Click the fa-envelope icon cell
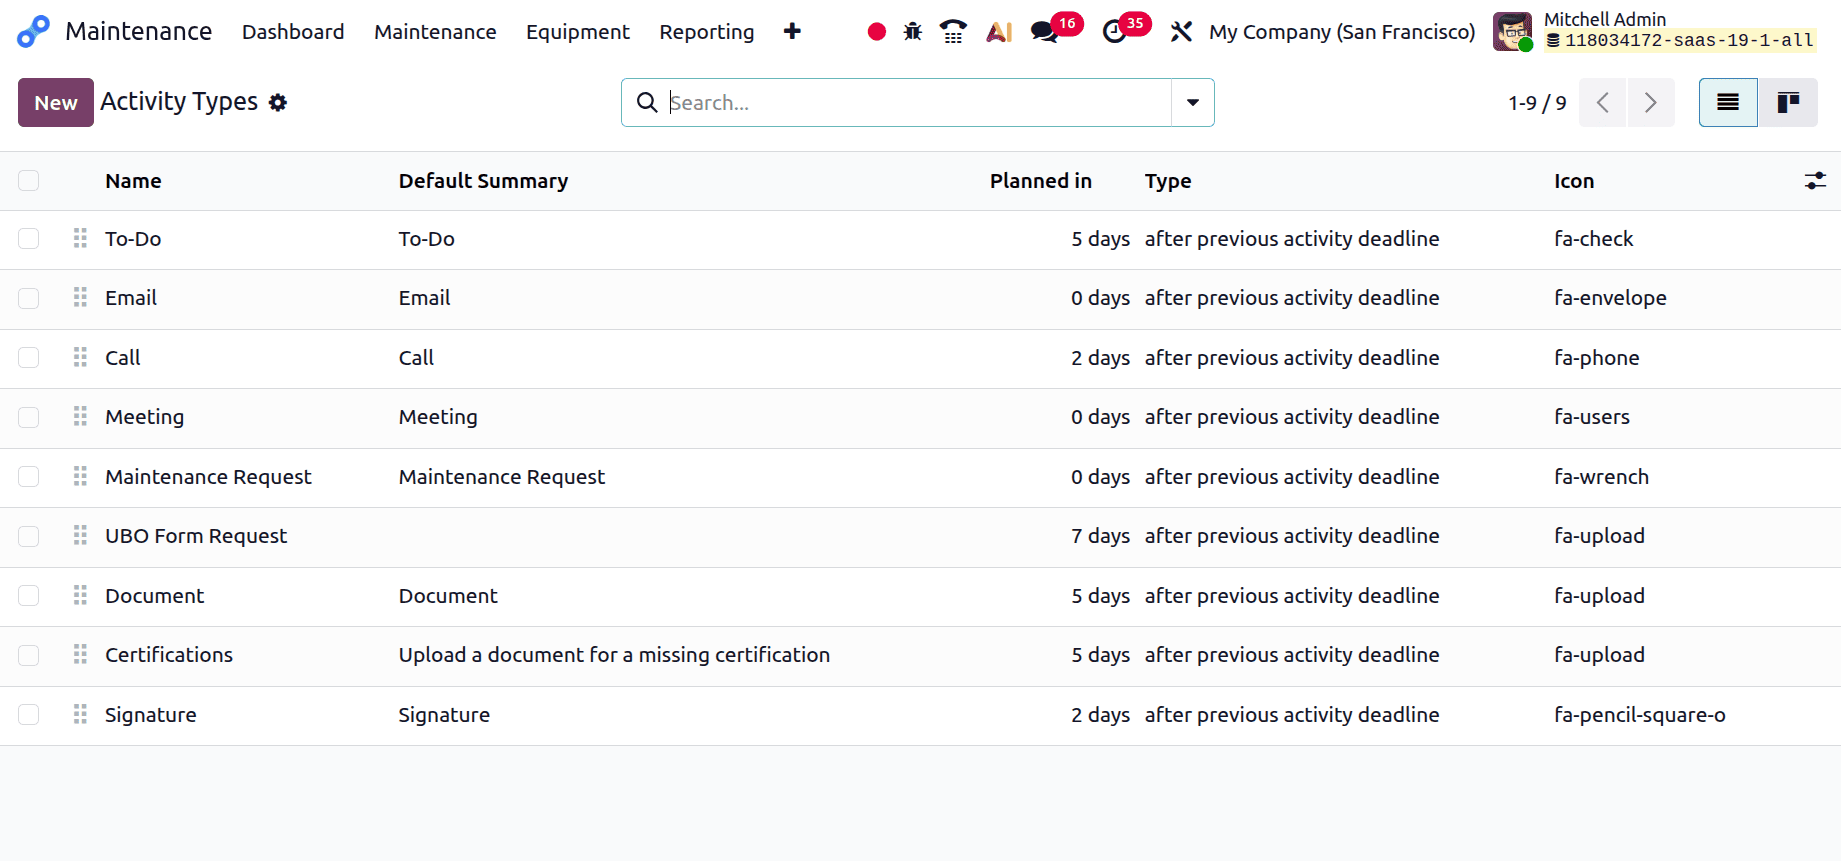Image resolution: width=1841 pixels, height=861 pixels. (1610, 298)
